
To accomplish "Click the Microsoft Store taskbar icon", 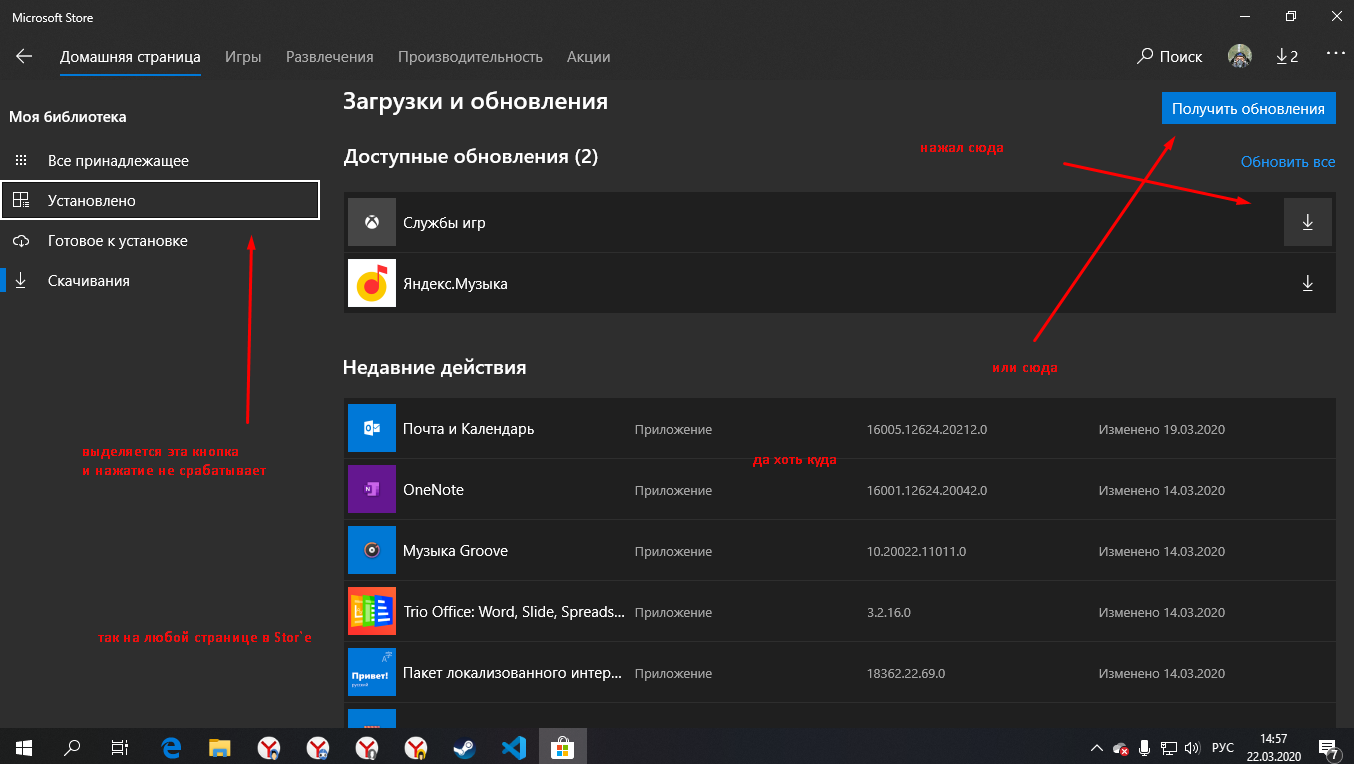I will point(563,747).
